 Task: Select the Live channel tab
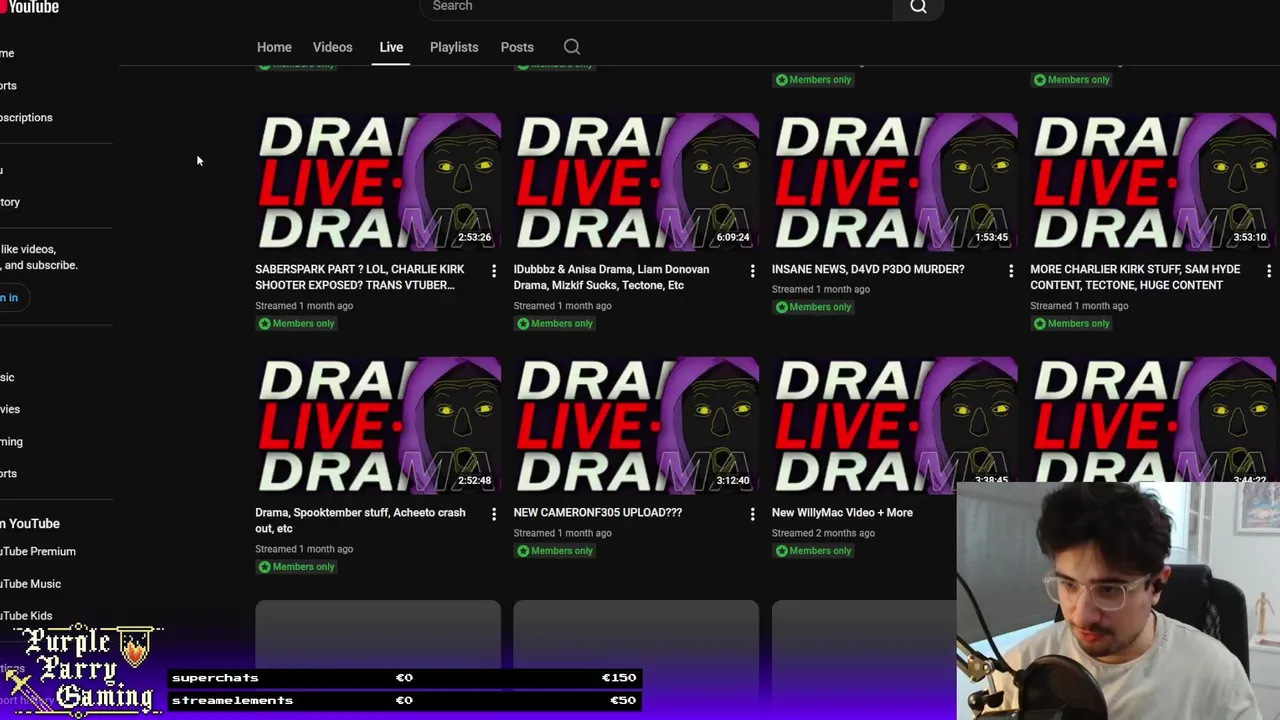coord(391,47)
